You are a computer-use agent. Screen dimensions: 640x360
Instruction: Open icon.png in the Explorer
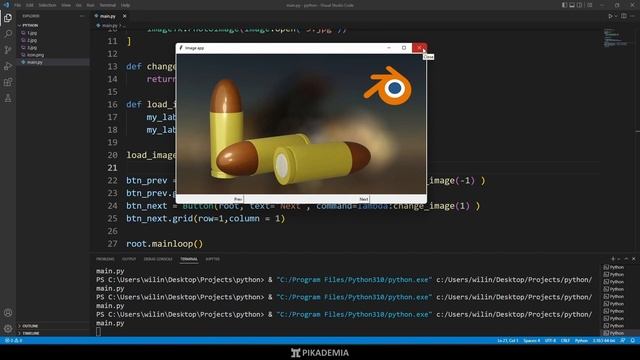35,55
